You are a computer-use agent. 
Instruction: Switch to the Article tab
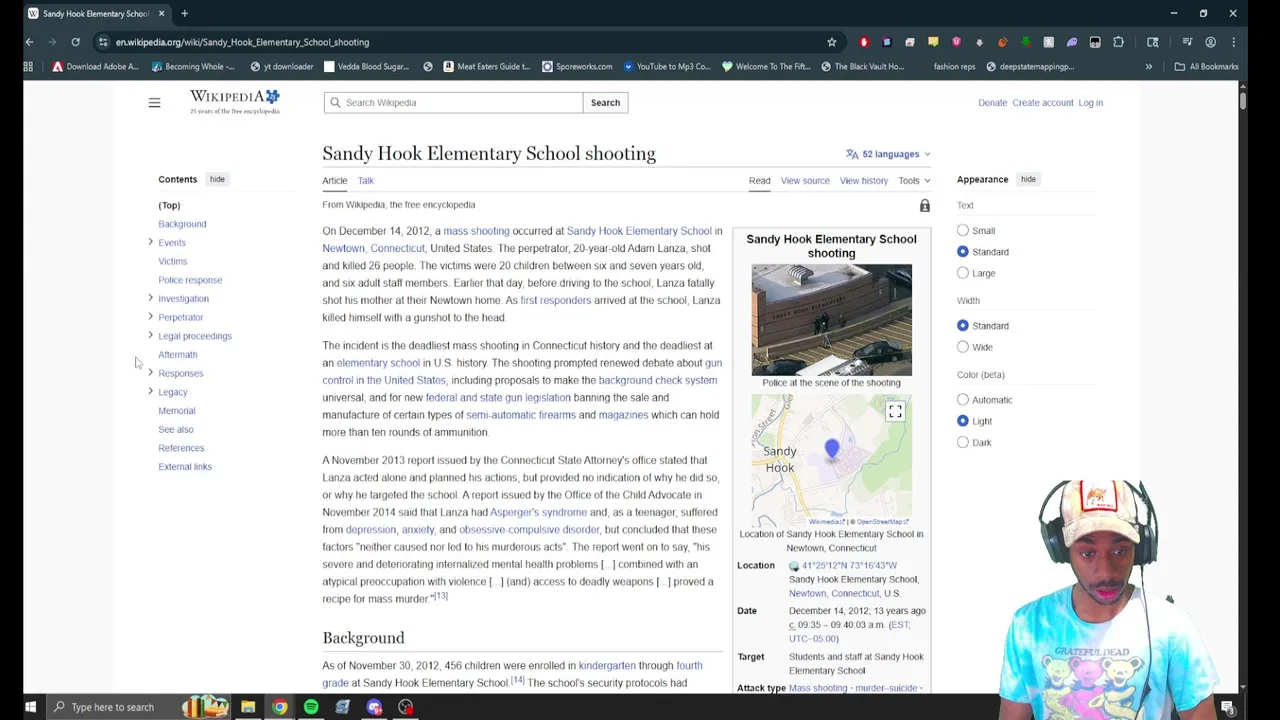tap(334, 181)
